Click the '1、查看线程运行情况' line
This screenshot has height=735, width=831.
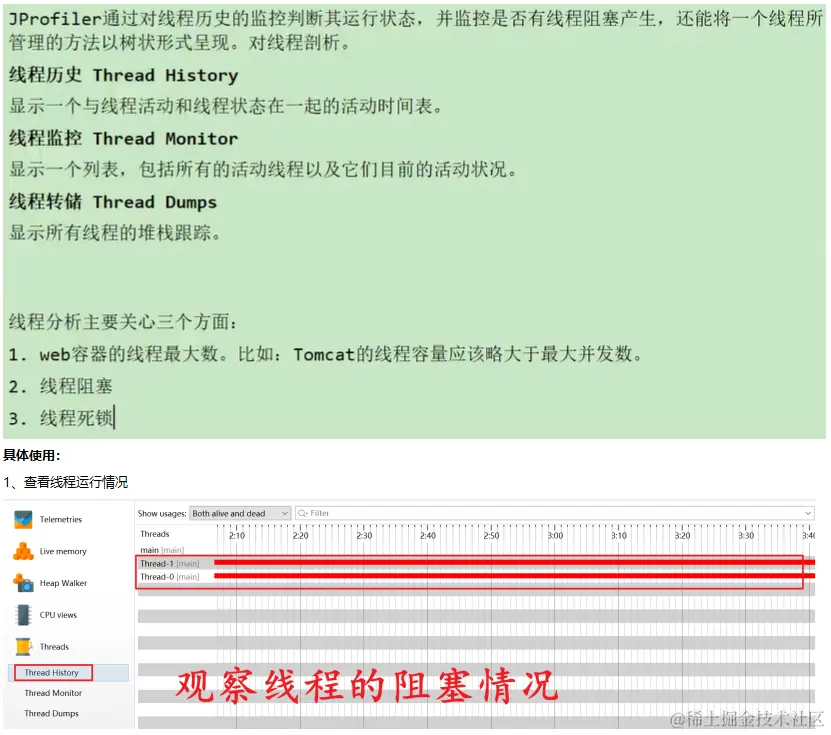point(66,482)
